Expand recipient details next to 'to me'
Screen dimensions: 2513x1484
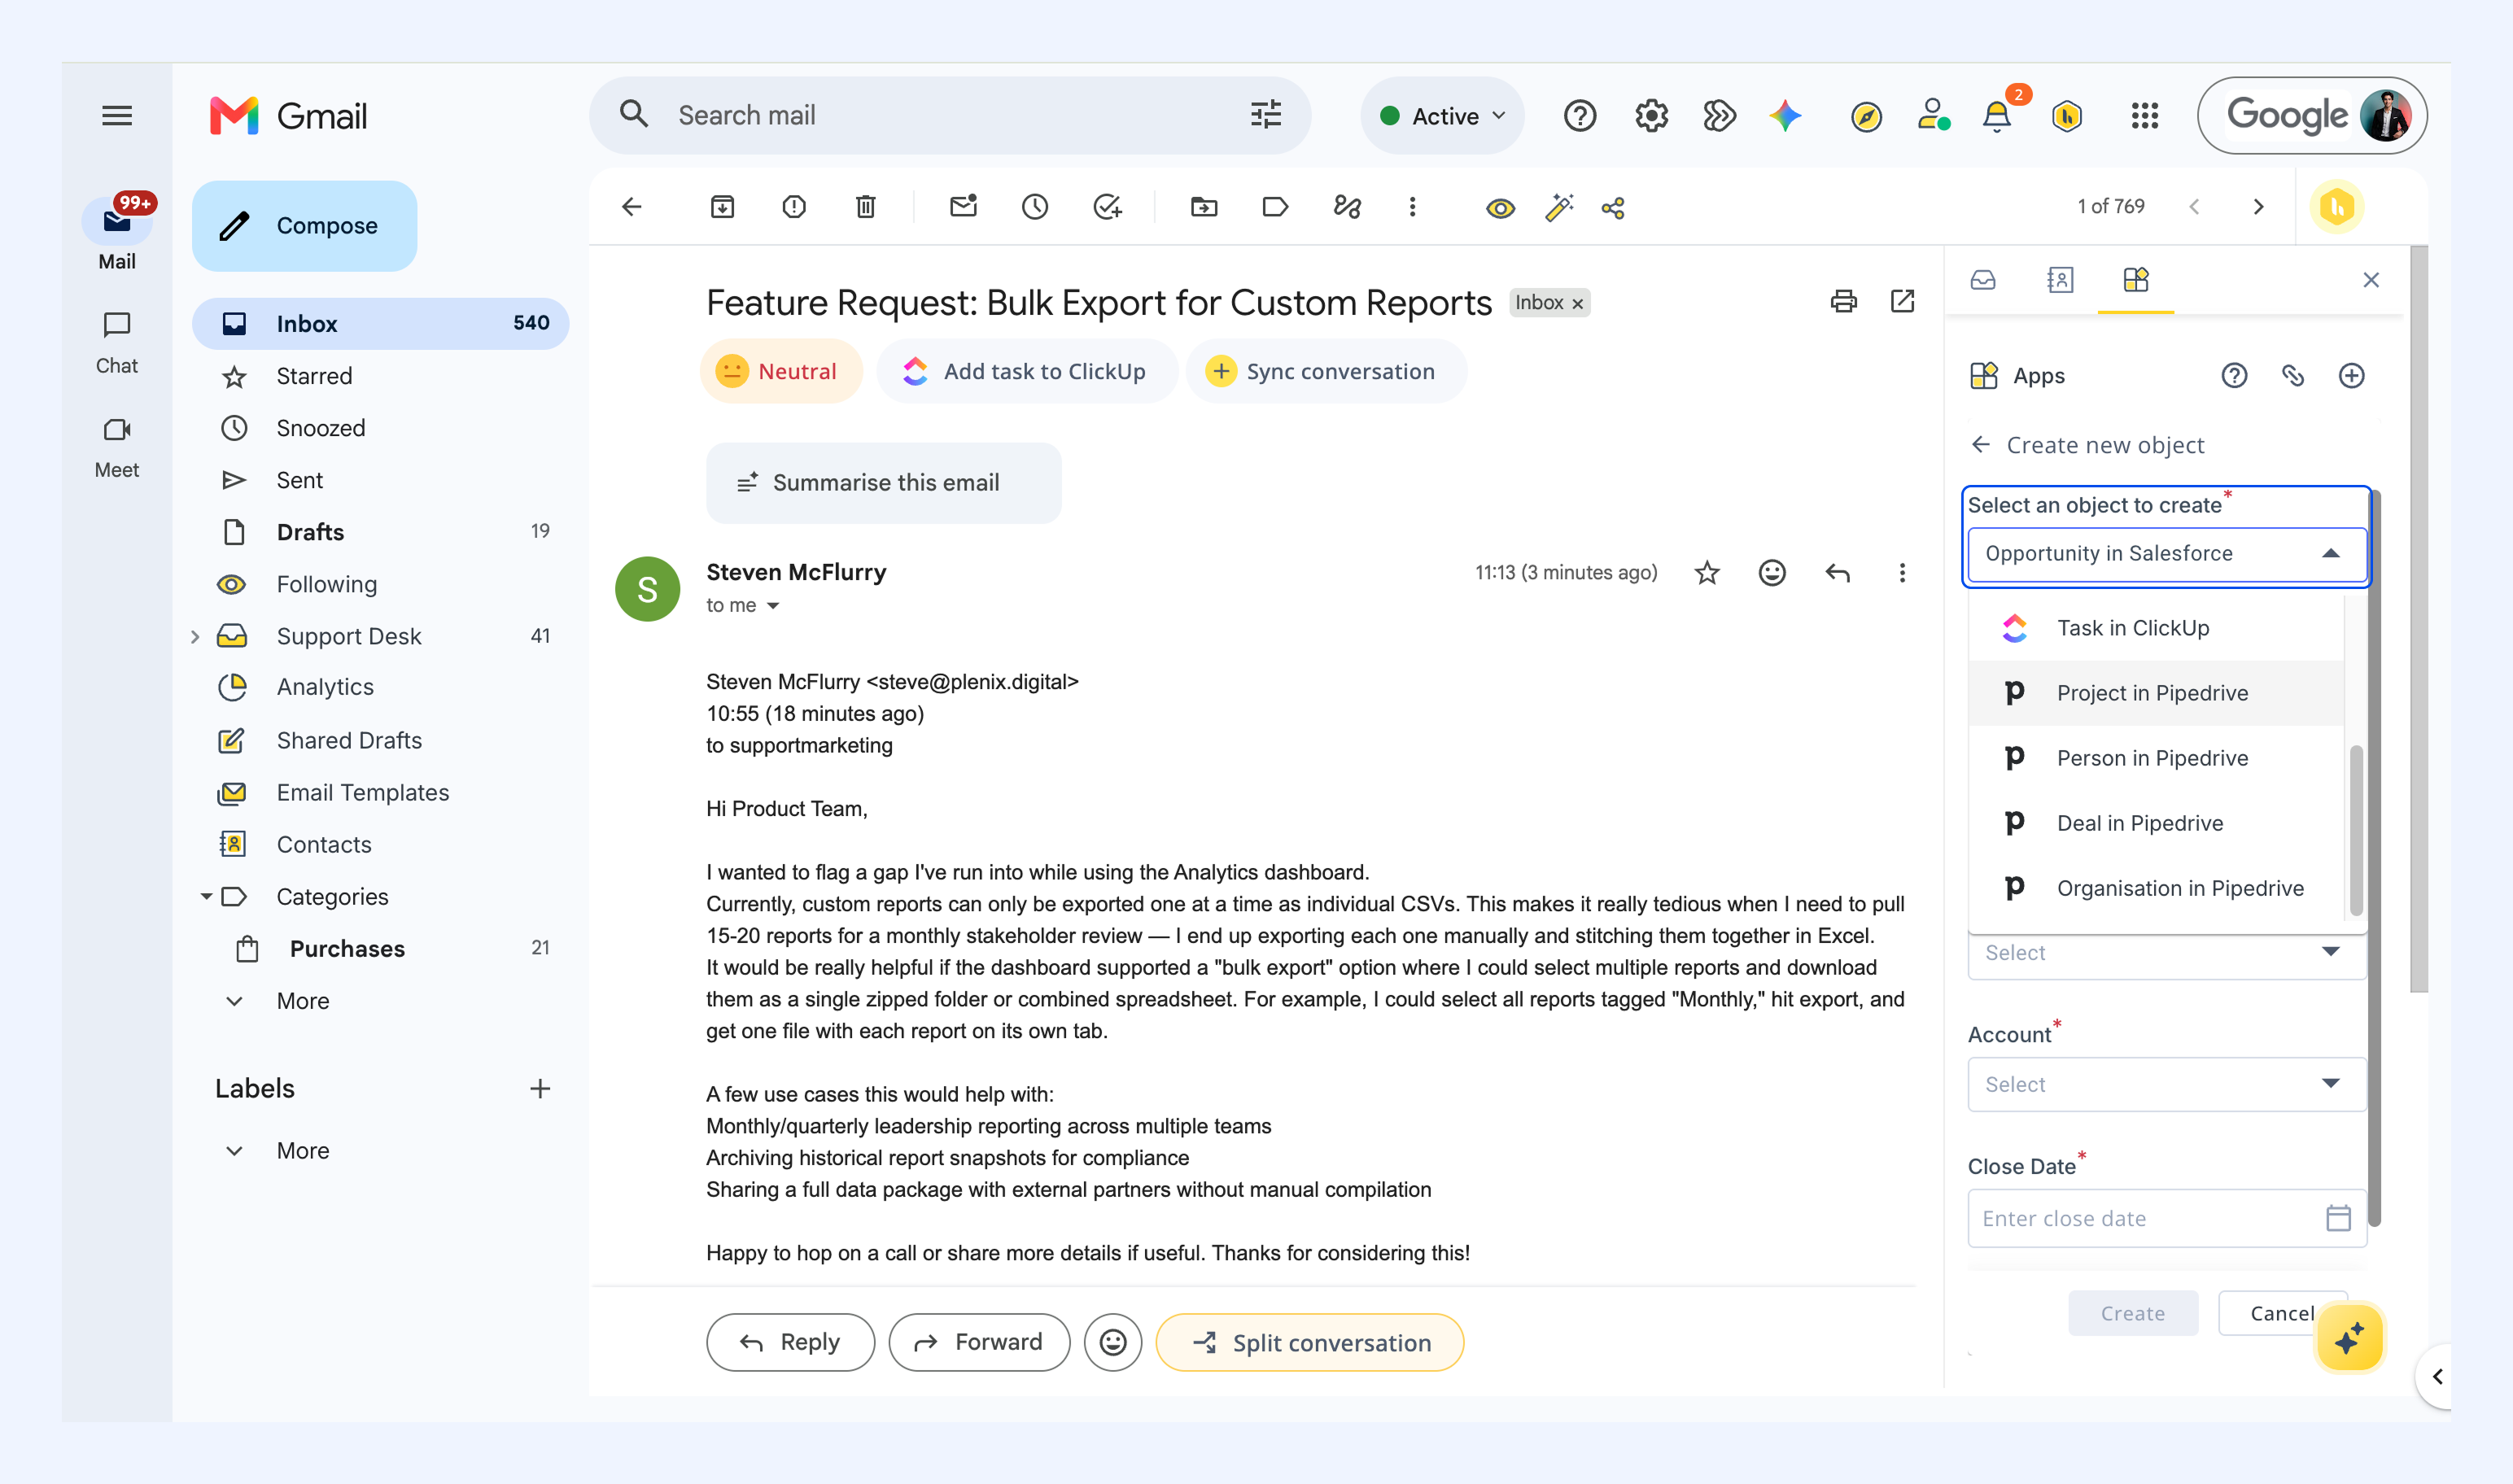773,605
